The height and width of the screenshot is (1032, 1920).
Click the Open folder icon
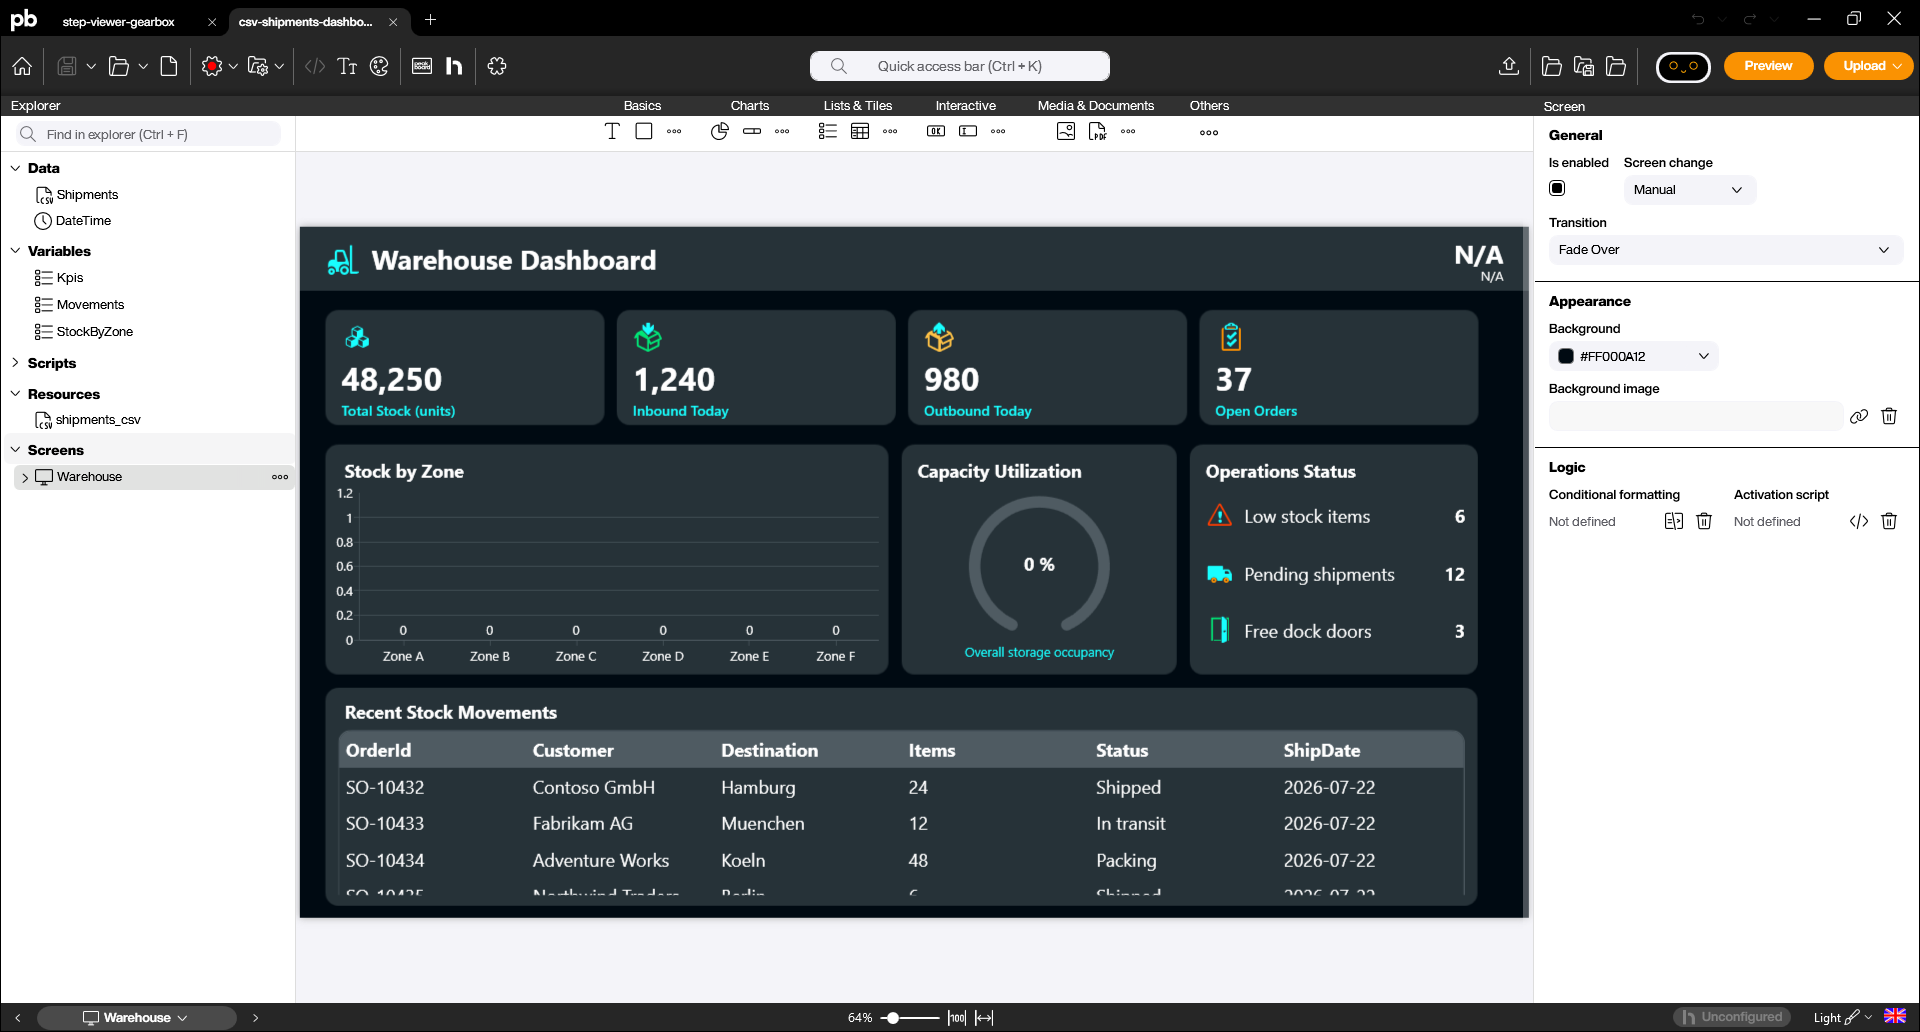(x=119, y=66)
